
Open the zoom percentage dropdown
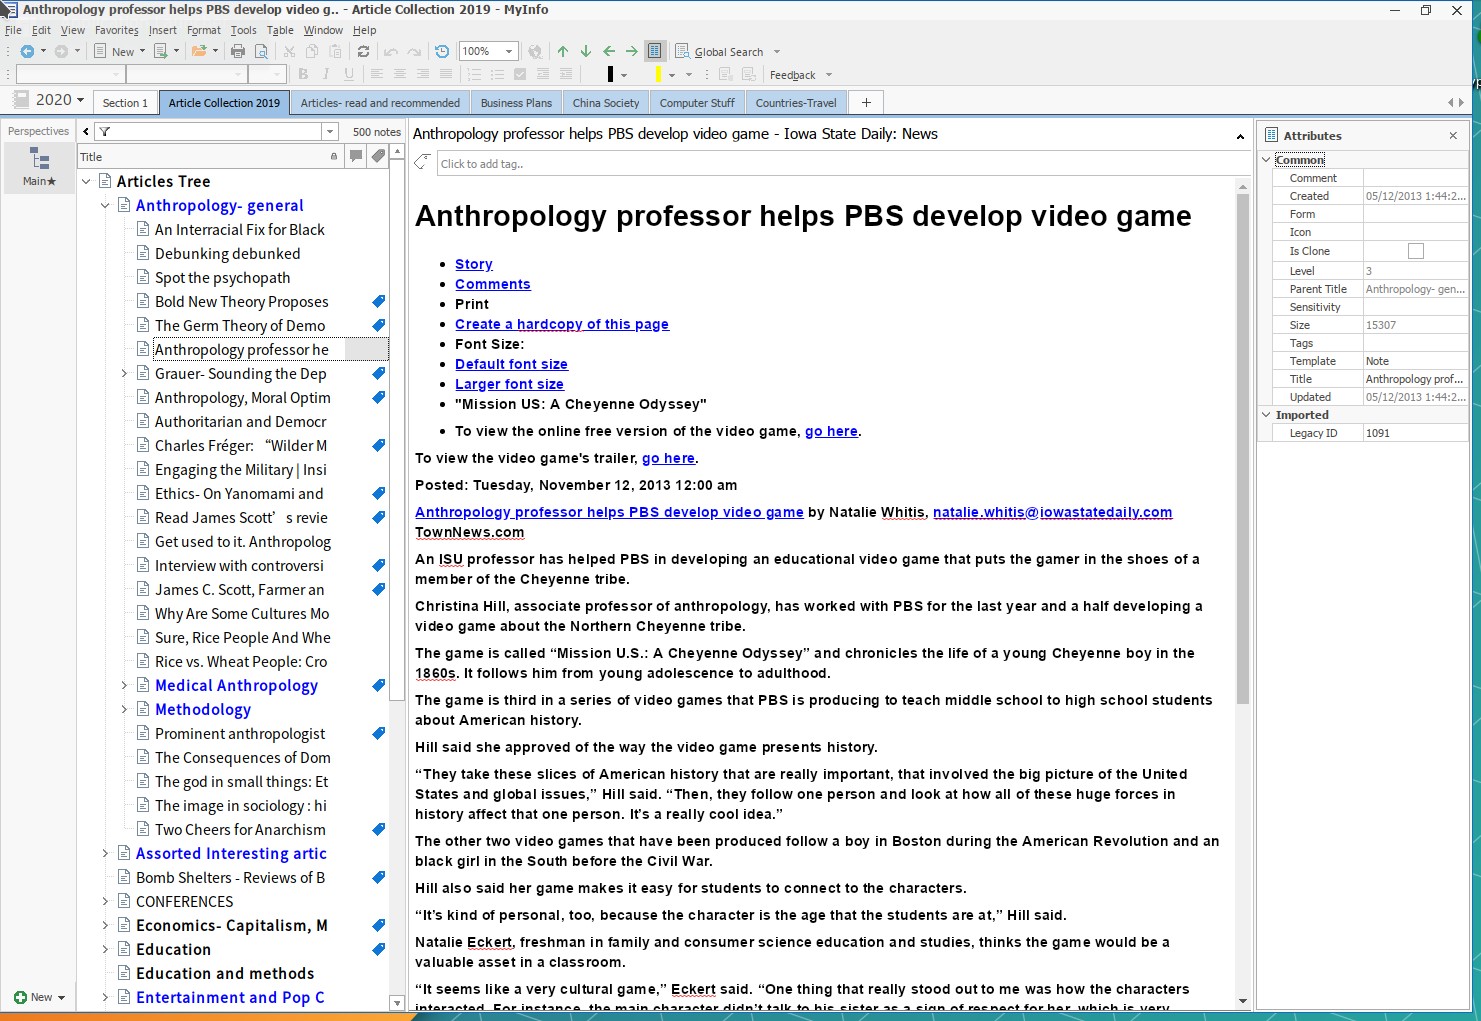509,51
